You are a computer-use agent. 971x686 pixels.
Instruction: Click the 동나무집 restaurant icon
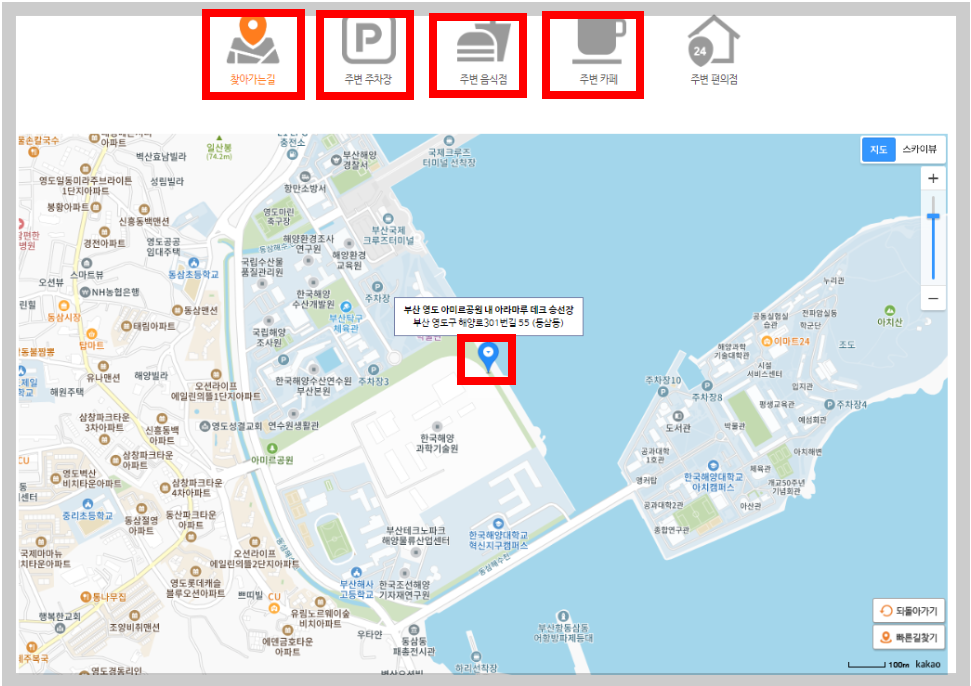(x=86, y=597)
